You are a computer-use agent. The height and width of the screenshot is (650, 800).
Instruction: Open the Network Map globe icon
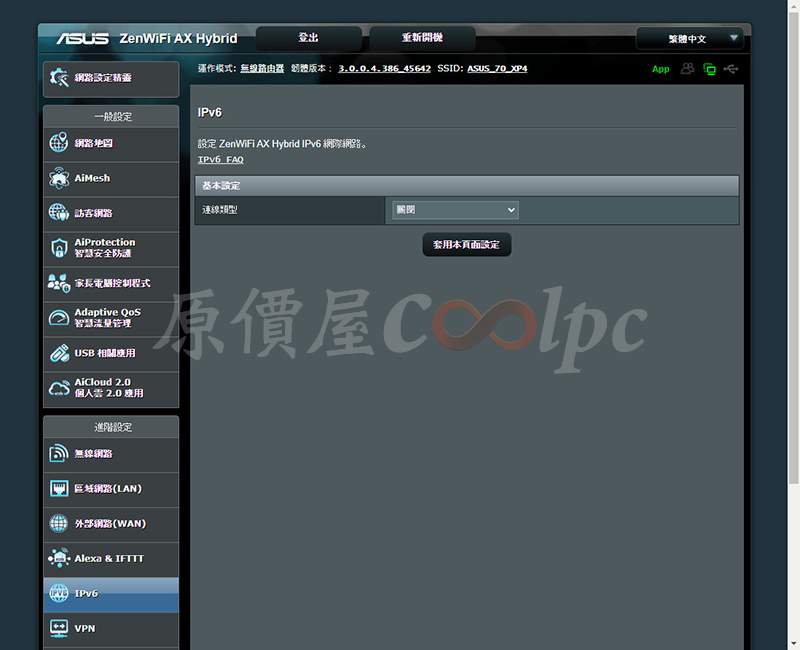59,142
